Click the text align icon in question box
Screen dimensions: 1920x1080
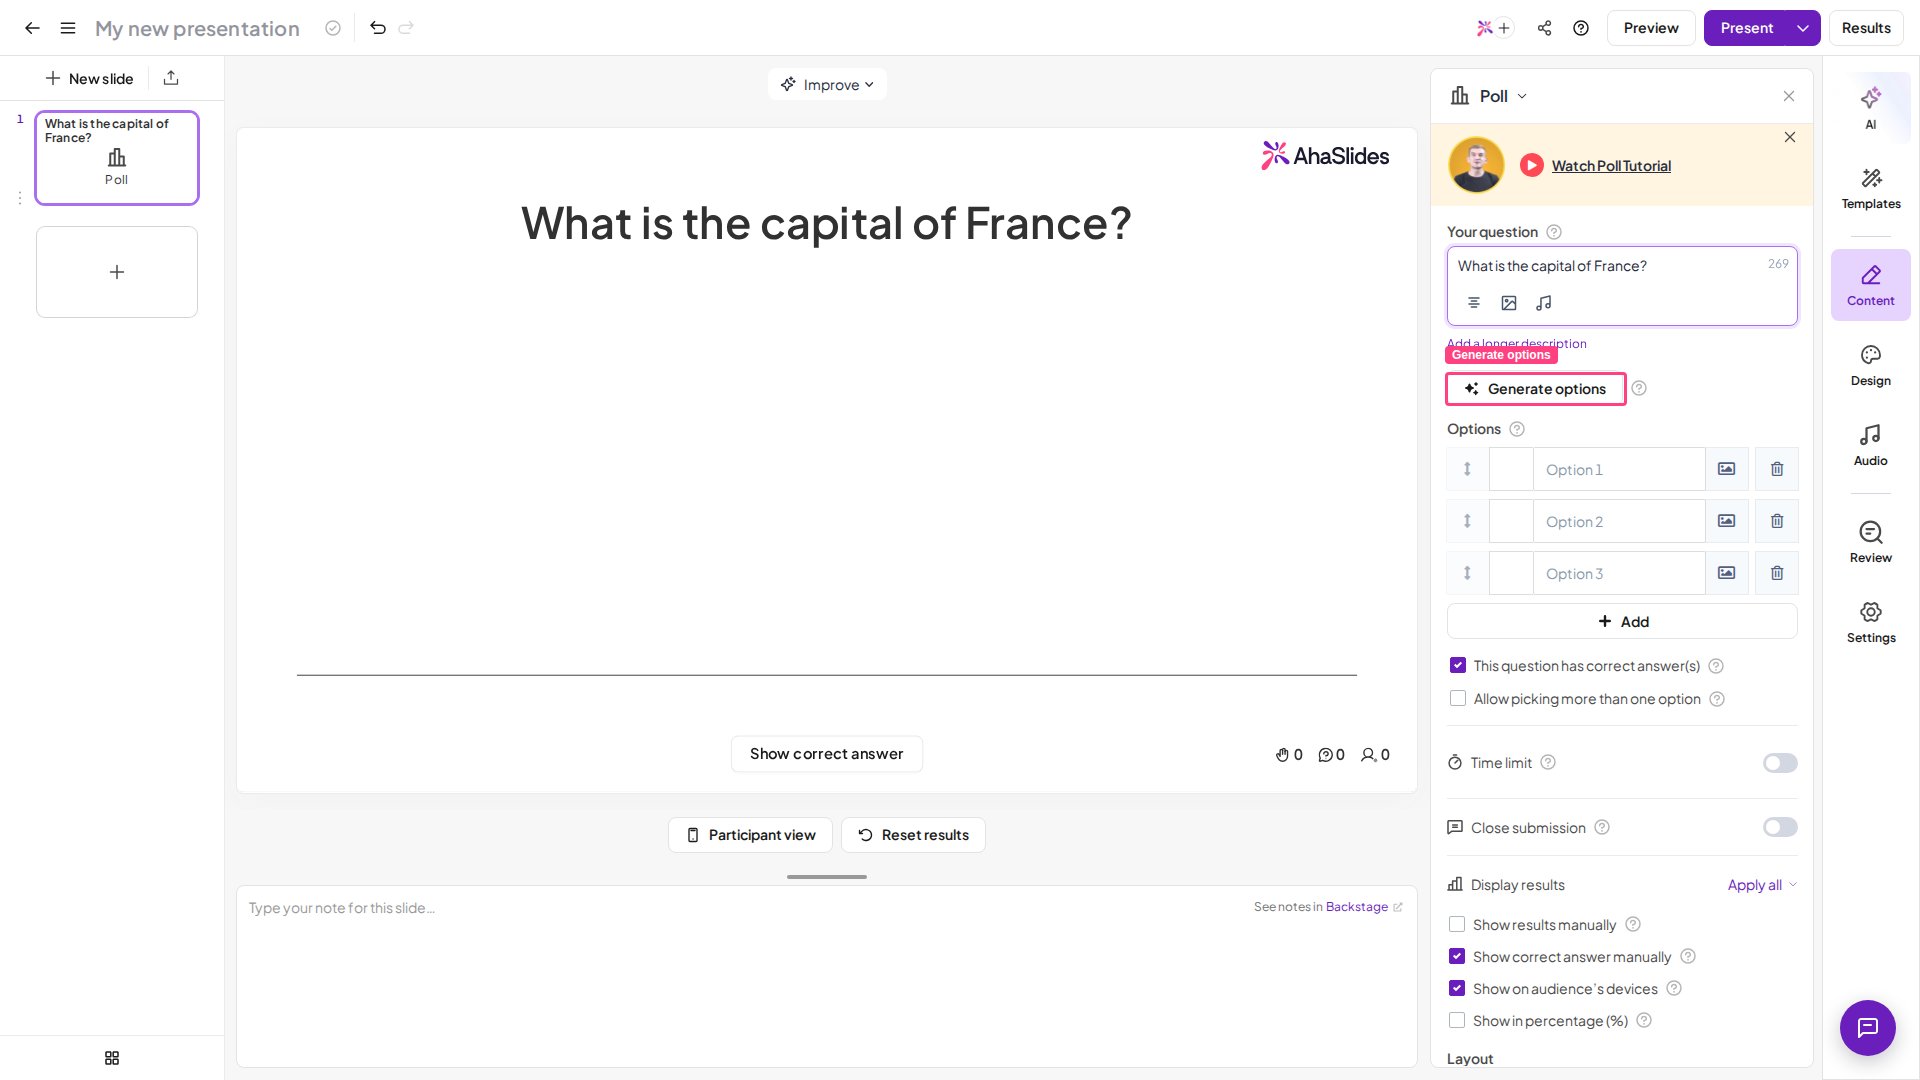click(1474, 303)
